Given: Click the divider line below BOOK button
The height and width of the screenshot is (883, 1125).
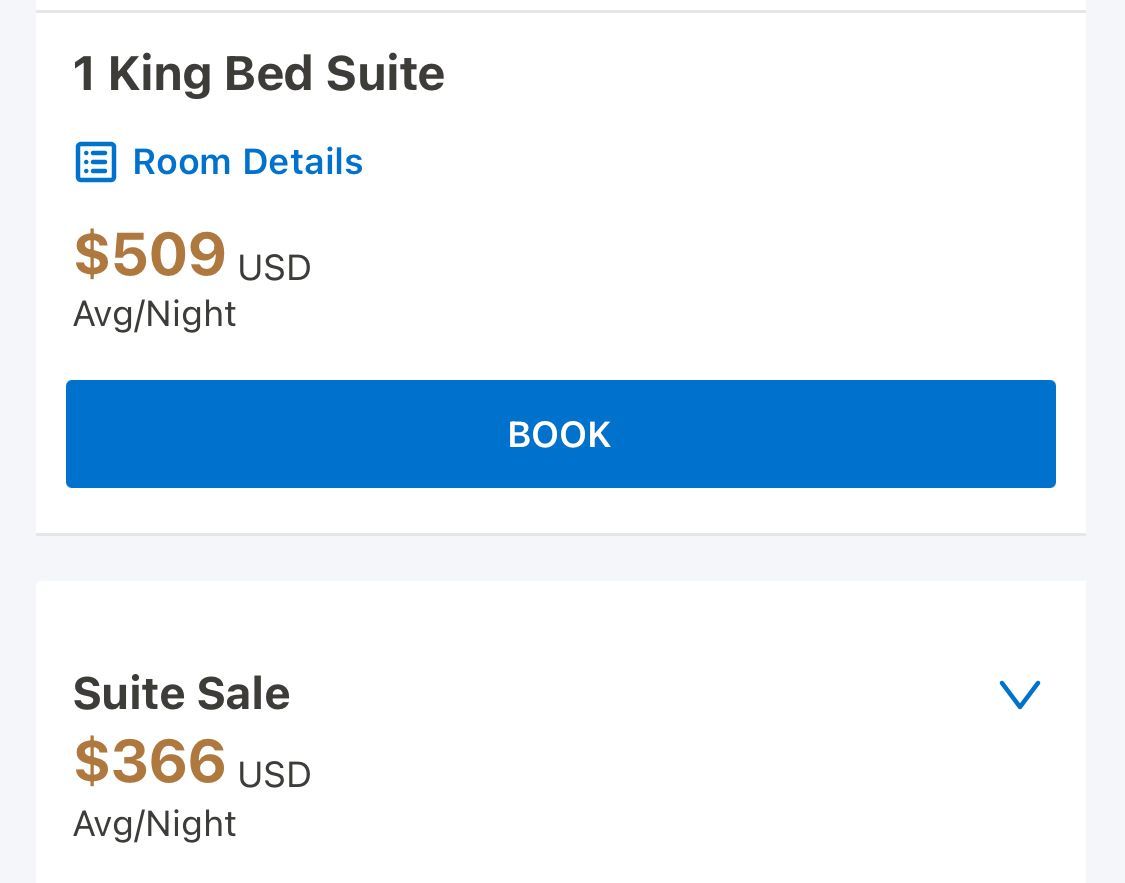Looking at the screenshot, I should coord(560,534).
